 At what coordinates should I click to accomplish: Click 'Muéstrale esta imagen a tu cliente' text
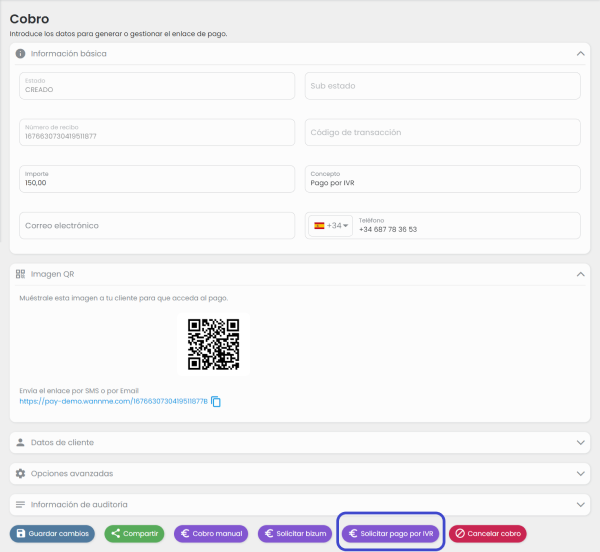[x=124, y=298]
